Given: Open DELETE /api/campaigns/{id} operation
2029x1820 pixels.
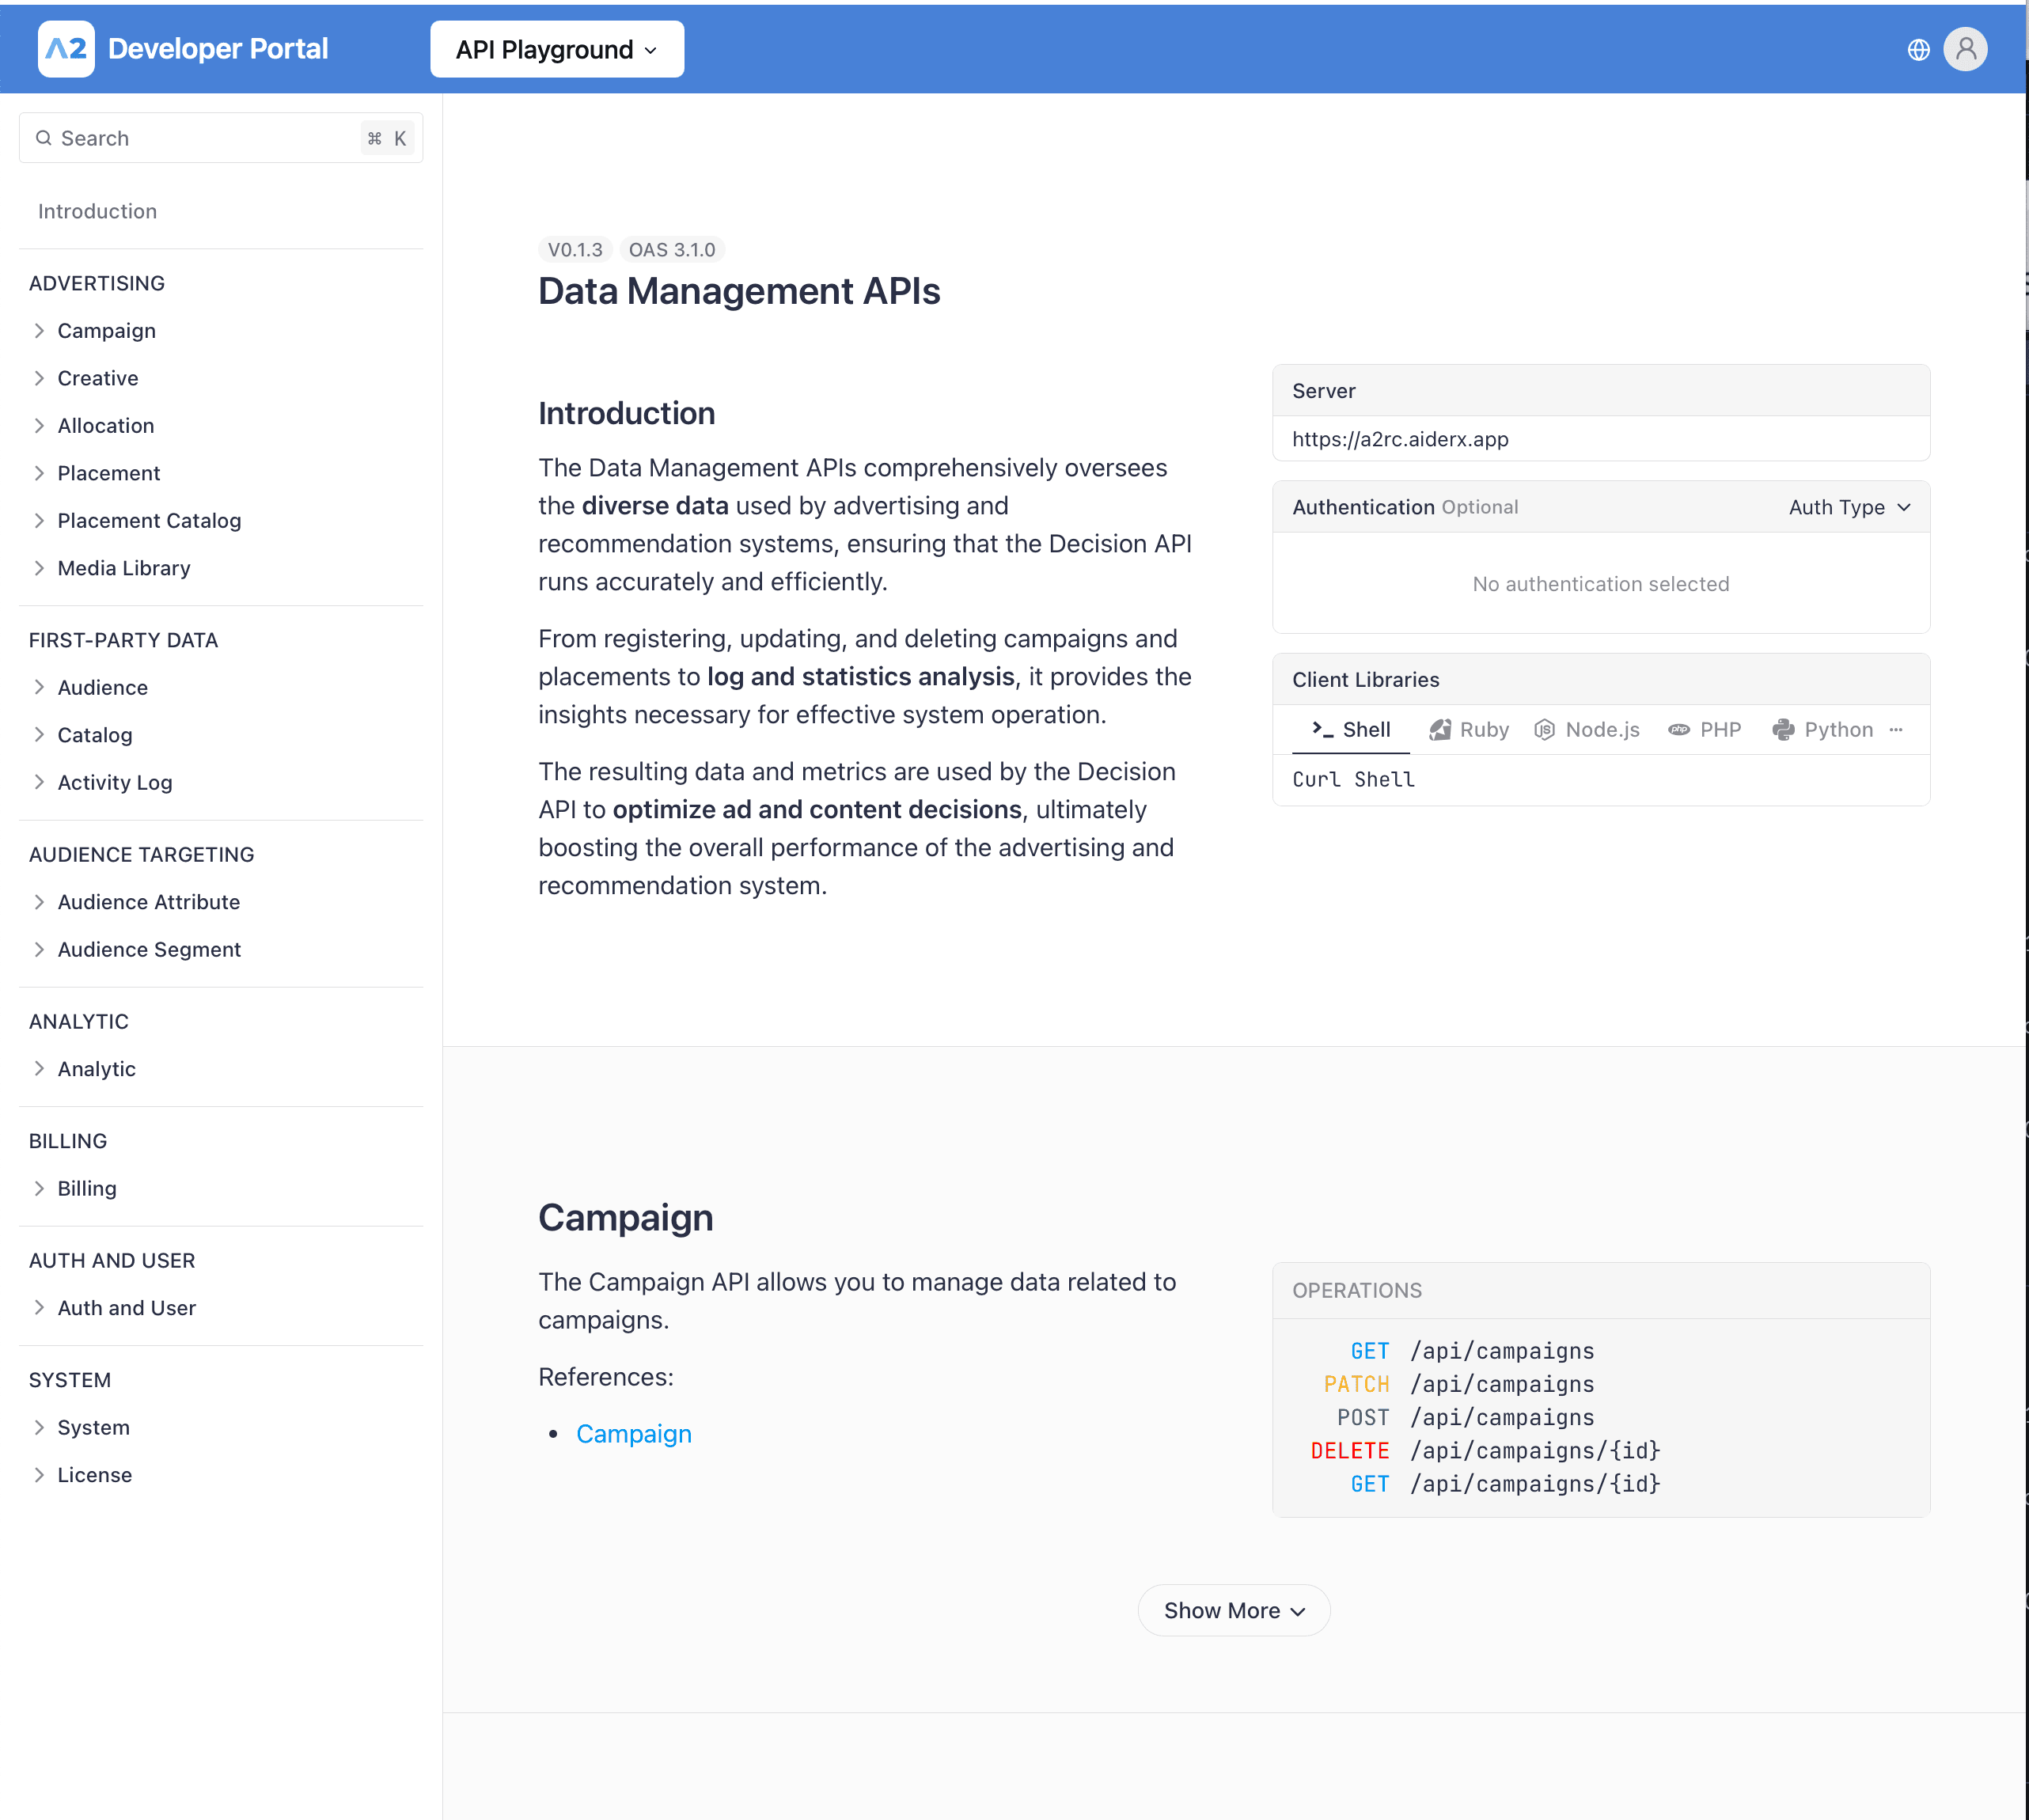Looking at the screenshot, I should [1485, 1450].
